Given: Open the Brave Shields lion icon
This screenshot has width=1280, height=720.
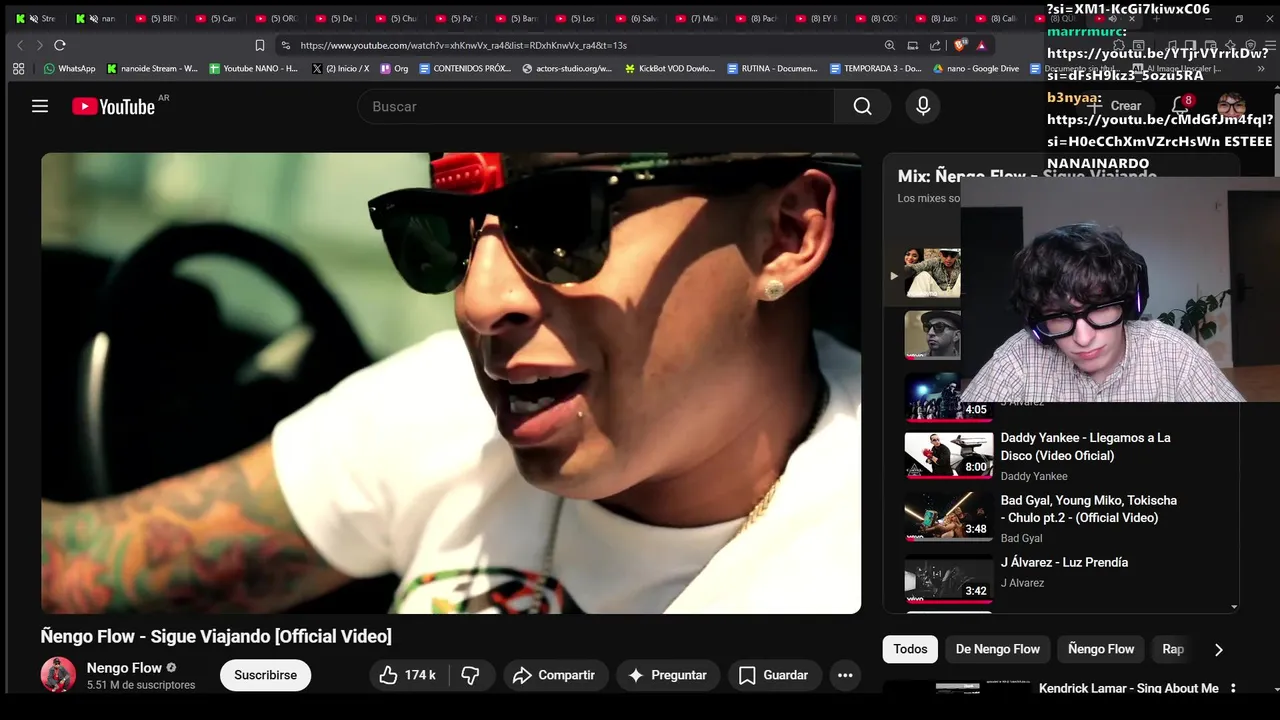Looking at the screenshot, I should 961,45.
